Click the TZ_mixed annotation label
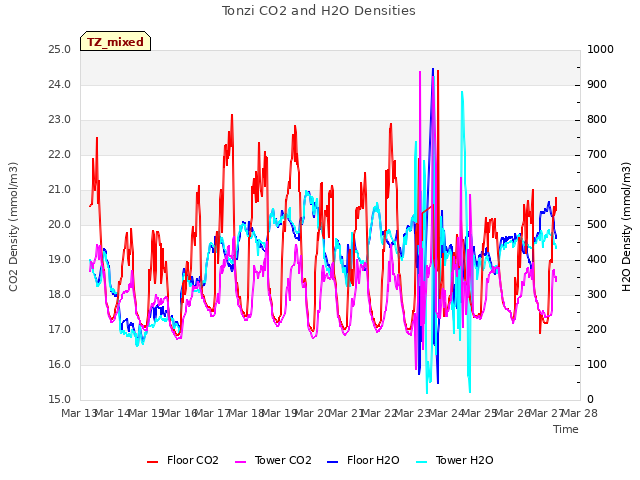 click(x=116, y=42)
